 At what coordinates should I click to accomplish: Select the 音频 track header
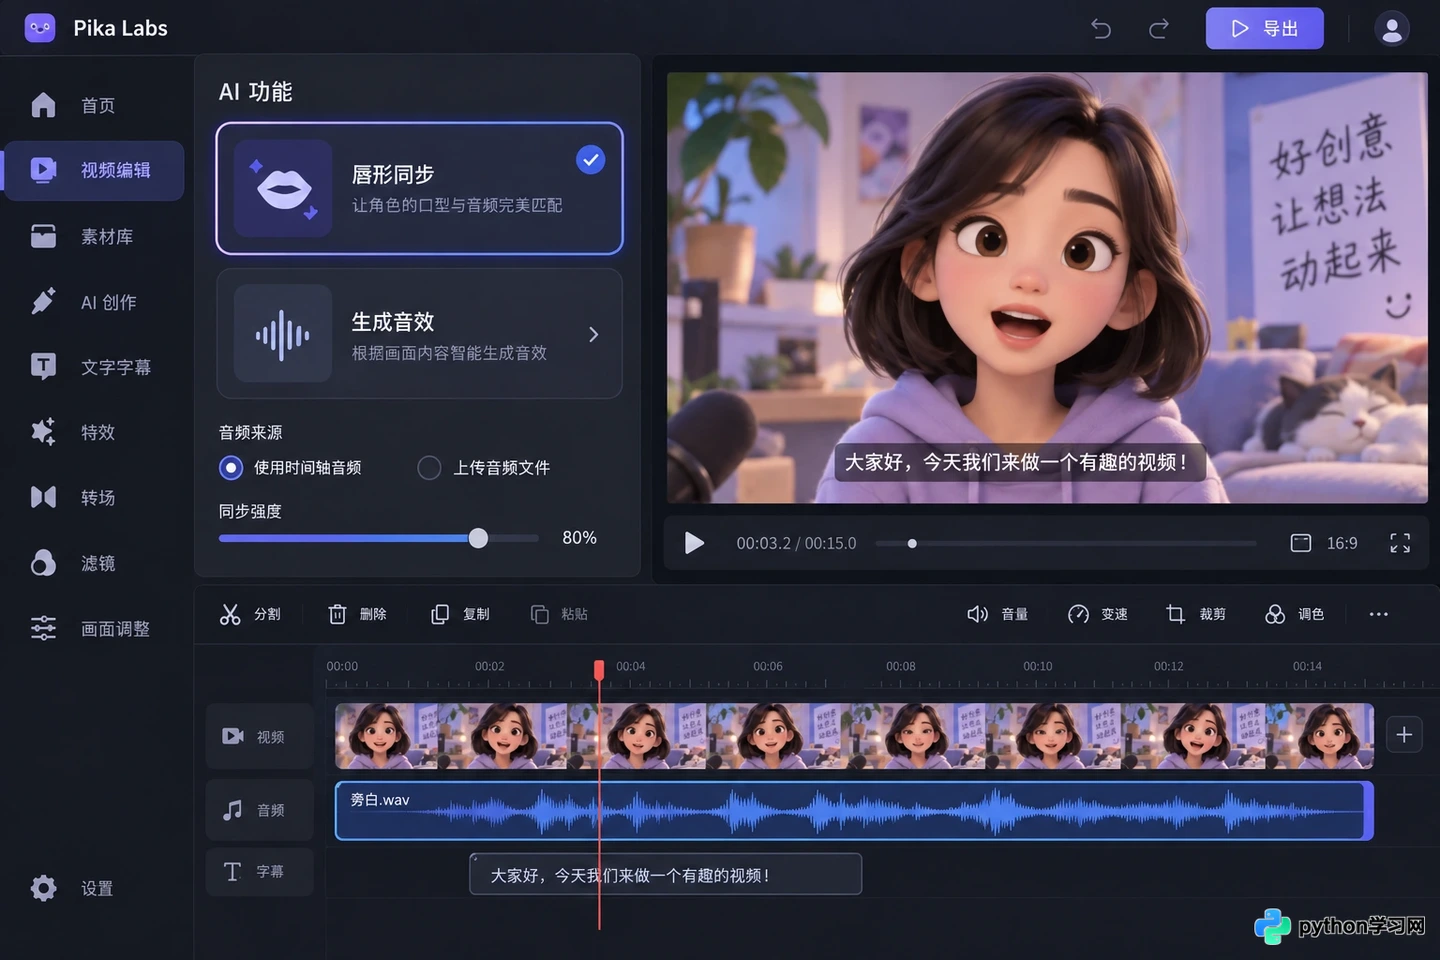(x=260, y=810)
